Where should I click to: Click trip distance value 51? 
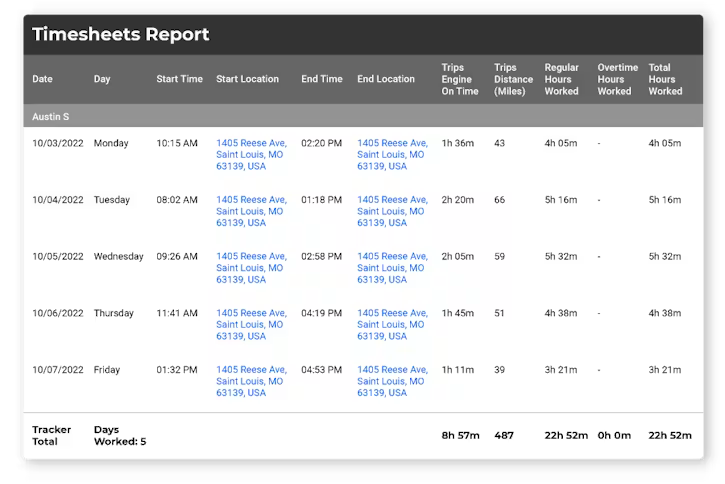click(499, 313)
